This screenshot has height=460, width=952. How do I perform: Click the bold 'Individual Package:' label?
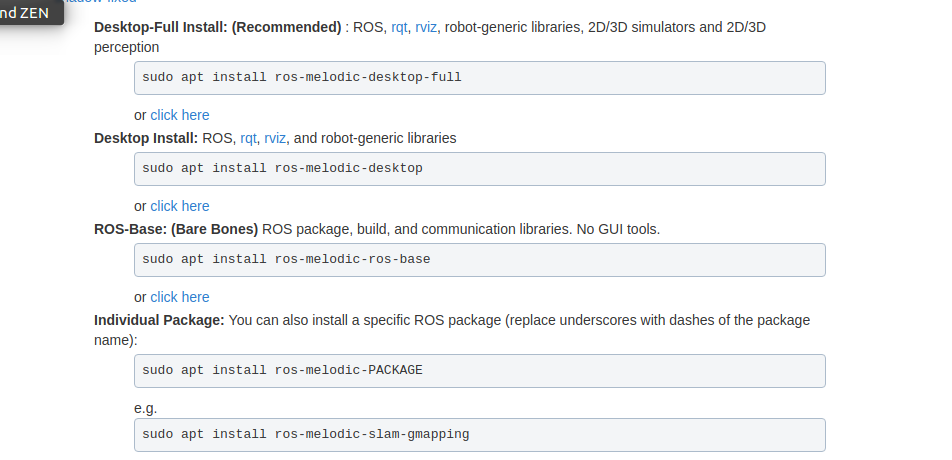pyautogui.click(x=159, y=320)
